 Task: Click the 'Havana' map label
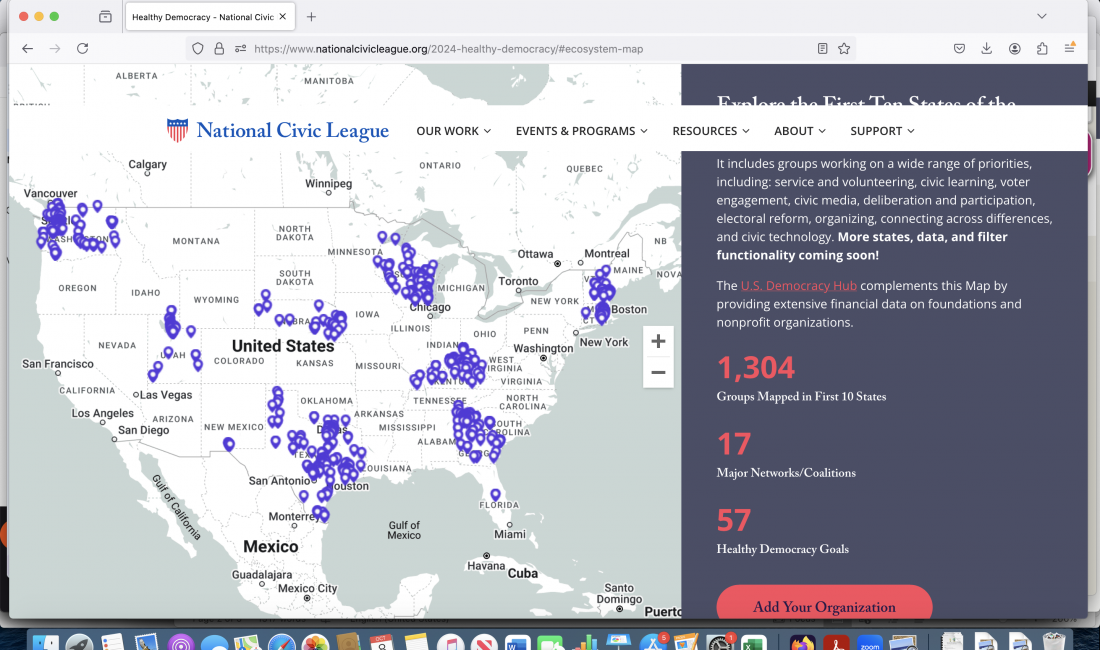point(485,566)
